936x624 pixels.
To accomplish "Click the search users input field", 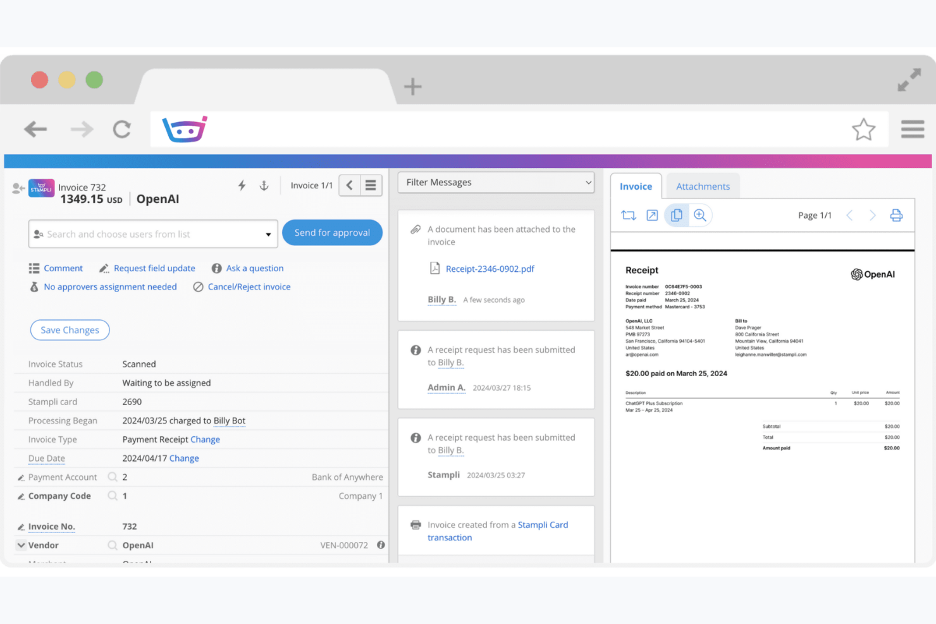I will (153, 234).
